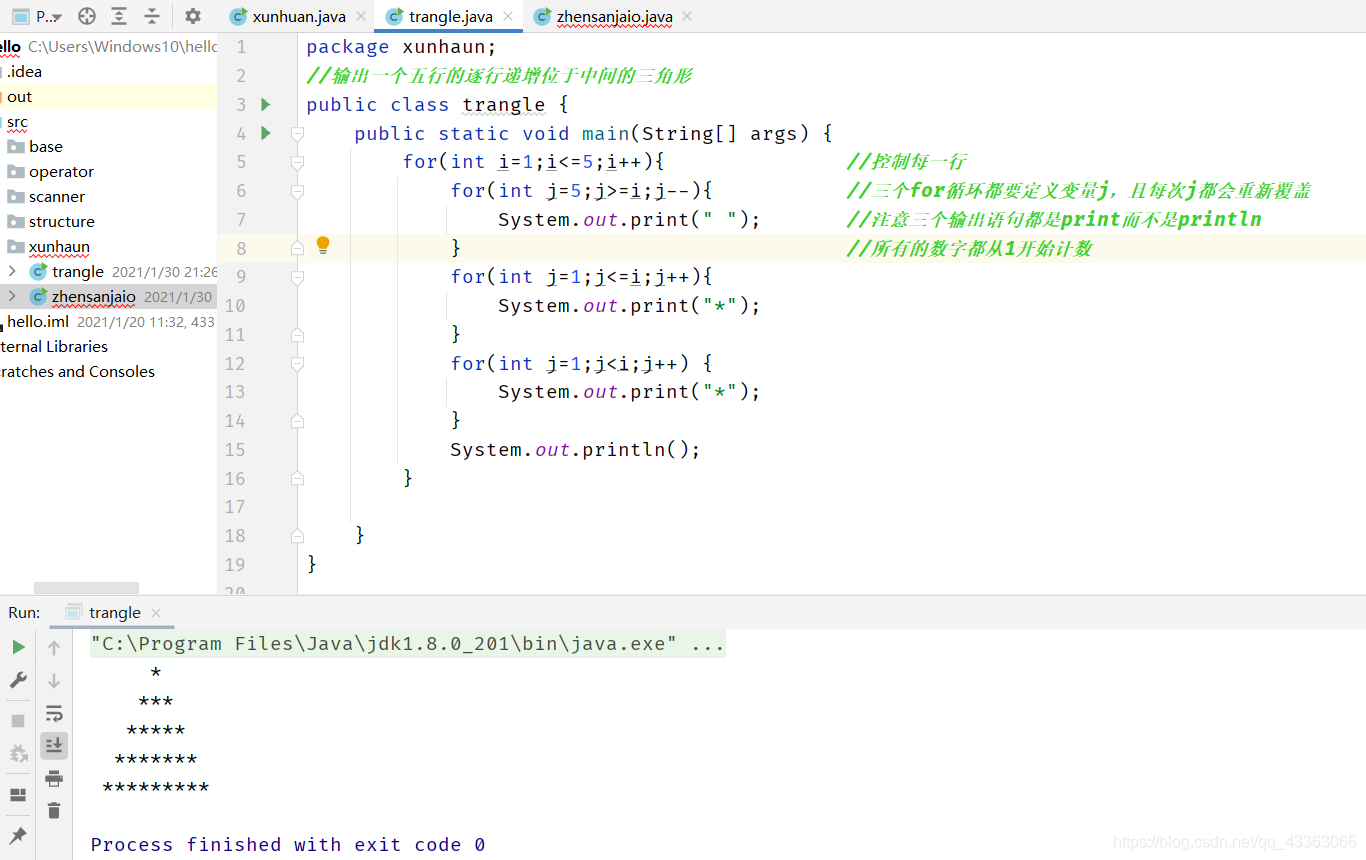Fold the for loop at line 9
1366x860 pixels.
click(x=297, y=277)
